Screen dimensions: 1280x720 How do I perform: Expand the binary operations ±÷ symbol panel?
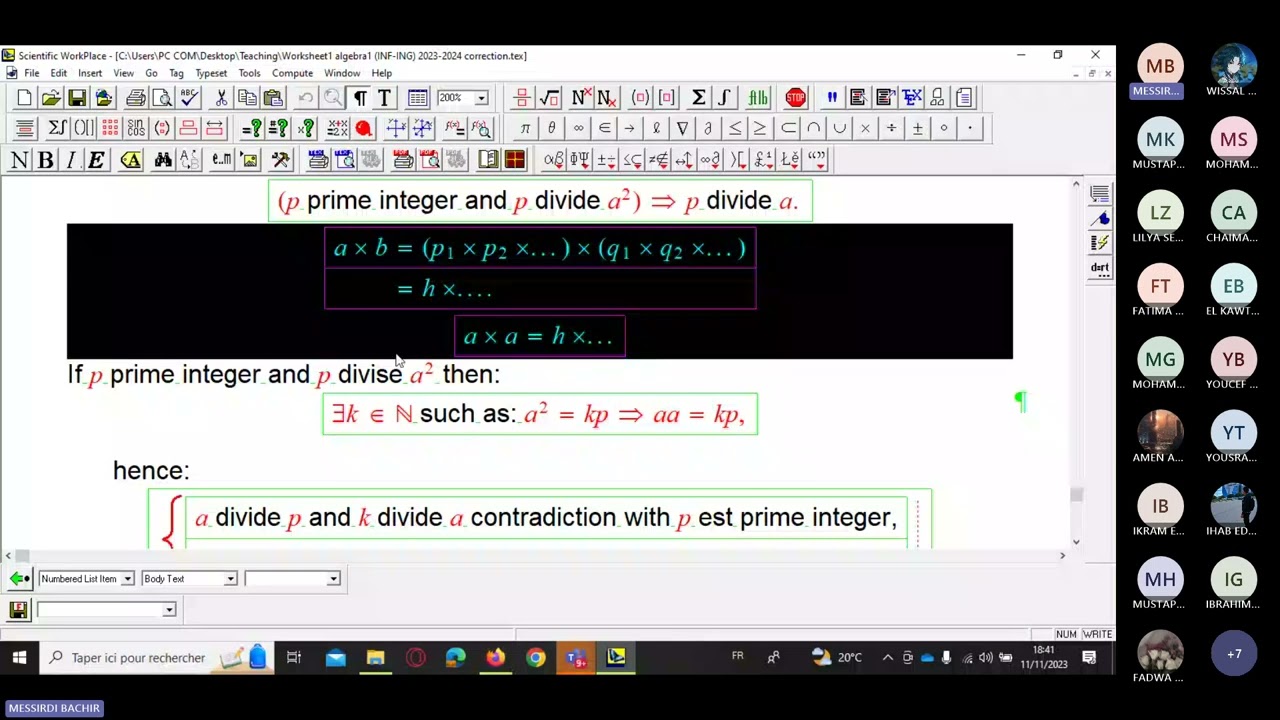(x=606, y=160)
